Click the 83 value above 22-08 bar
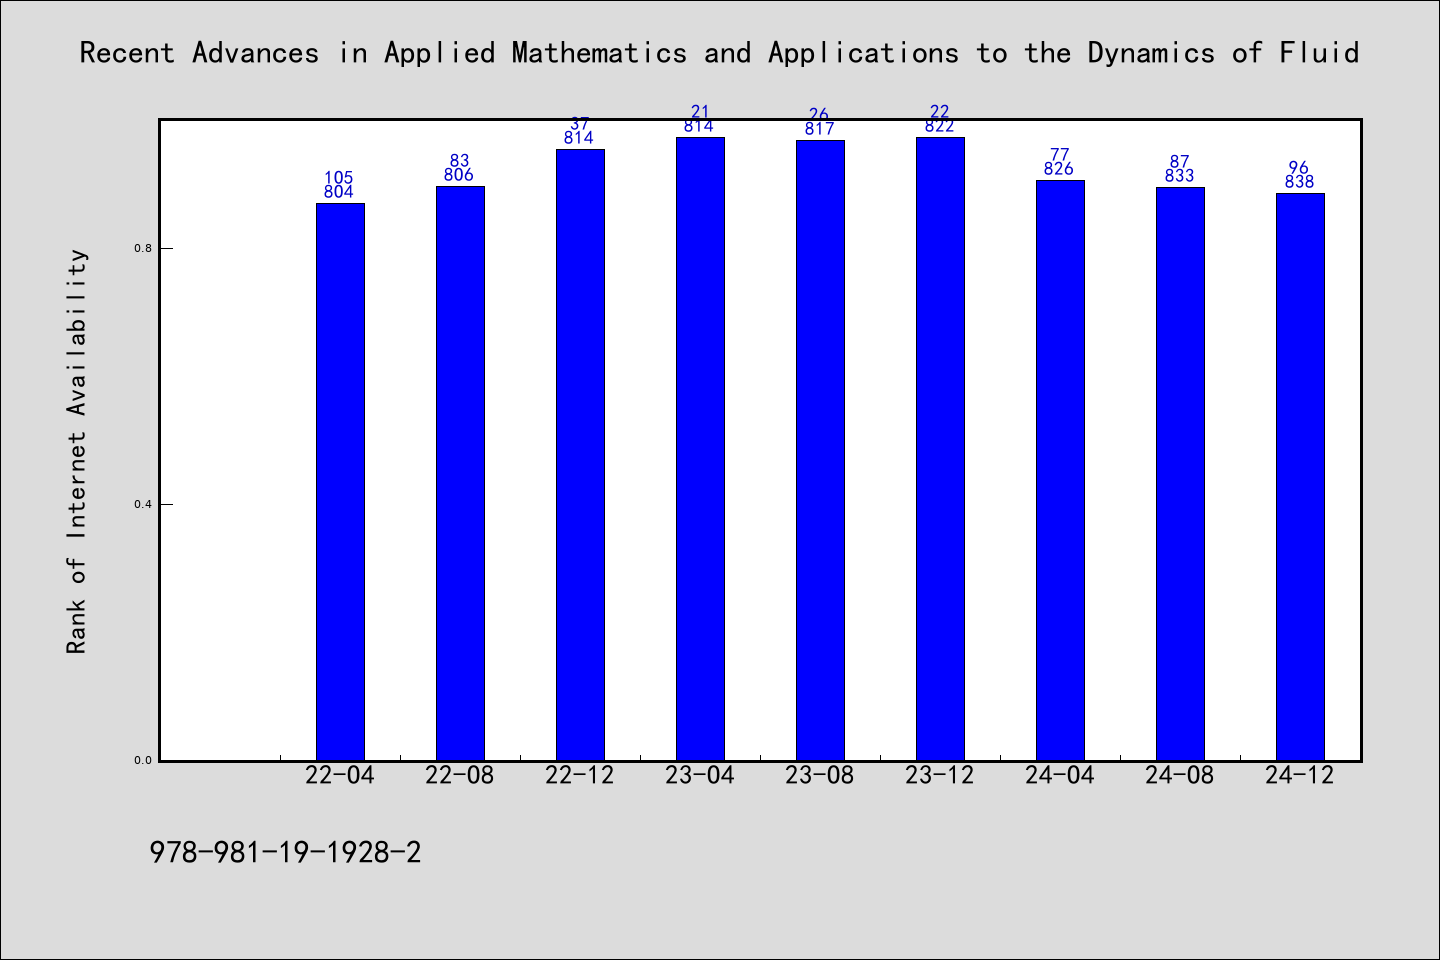Screen dimensions: 1440x960 [459, 161]
